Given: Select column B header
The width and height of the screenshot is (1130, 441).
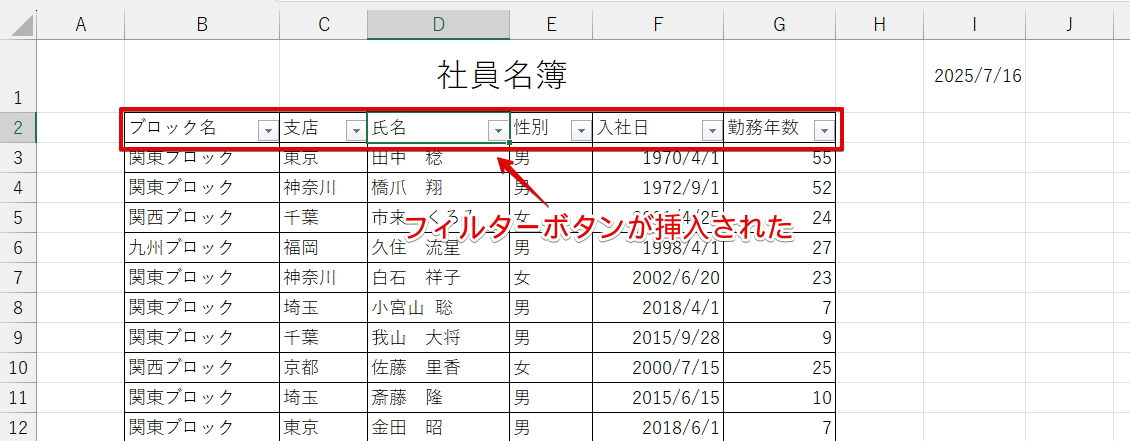Looking at the screenshot, I should (x=202, y=25).
